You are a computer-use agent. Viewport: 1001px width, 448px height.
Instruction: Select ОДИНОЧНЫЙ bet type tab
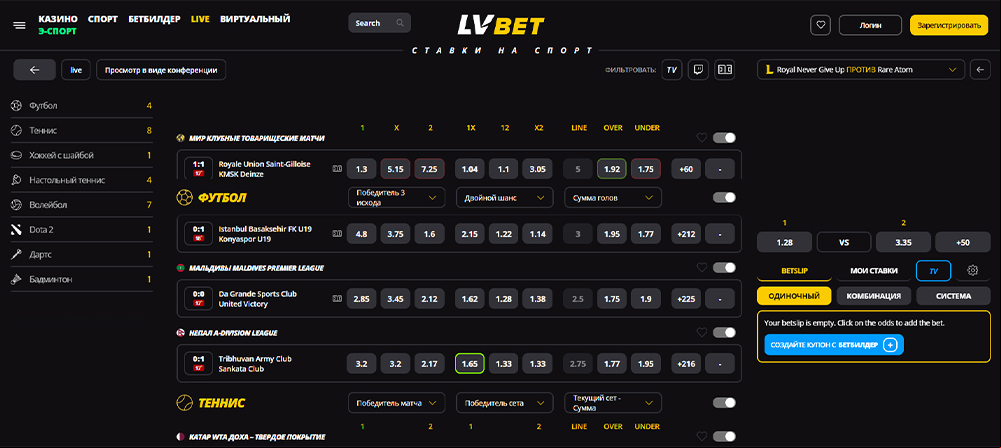[x=794, y=296]
